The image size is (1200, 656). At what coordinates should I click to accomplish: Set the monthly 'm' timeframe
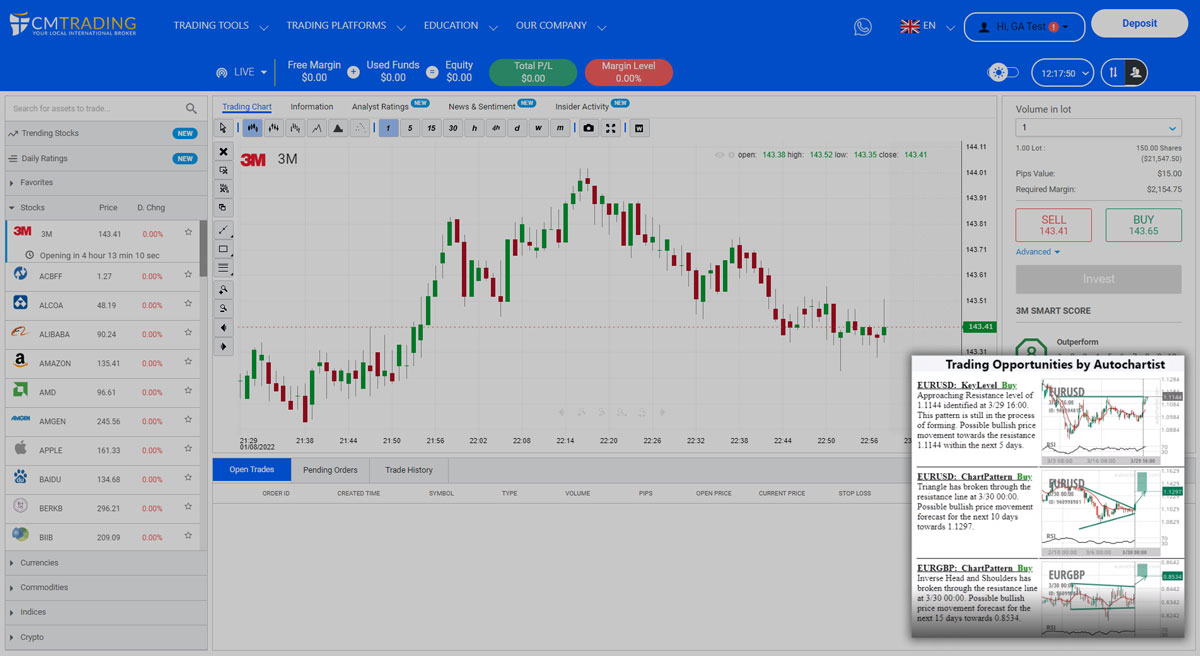[x=560, y=128]
